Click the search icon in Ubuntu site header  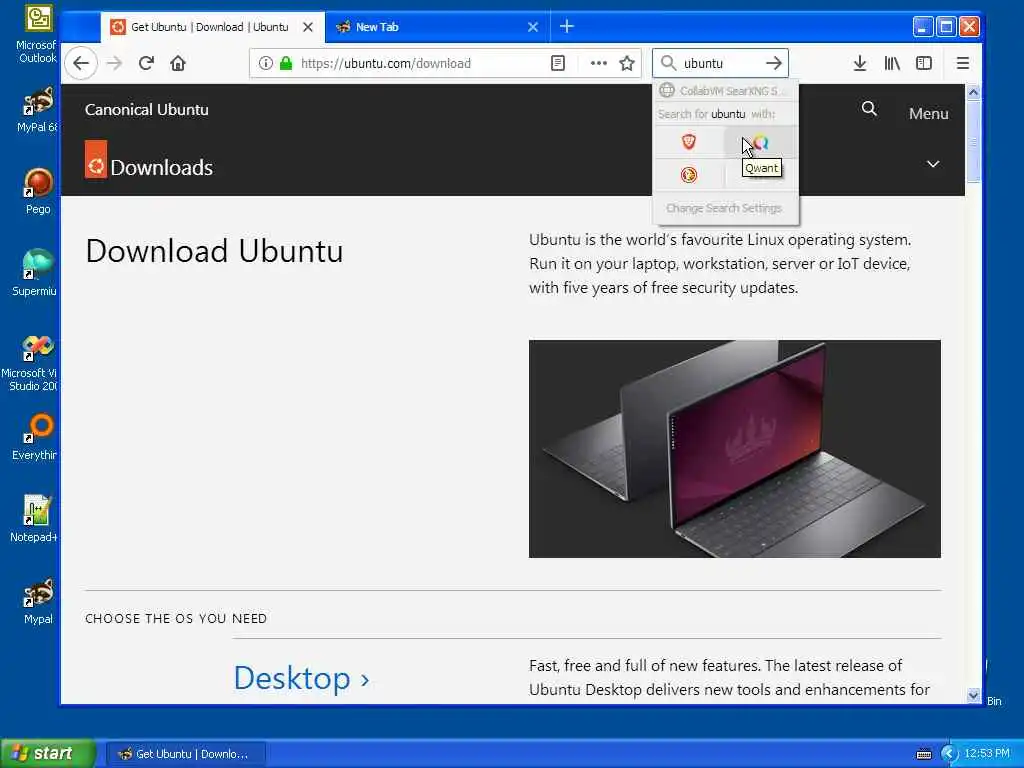coord(869,109)
